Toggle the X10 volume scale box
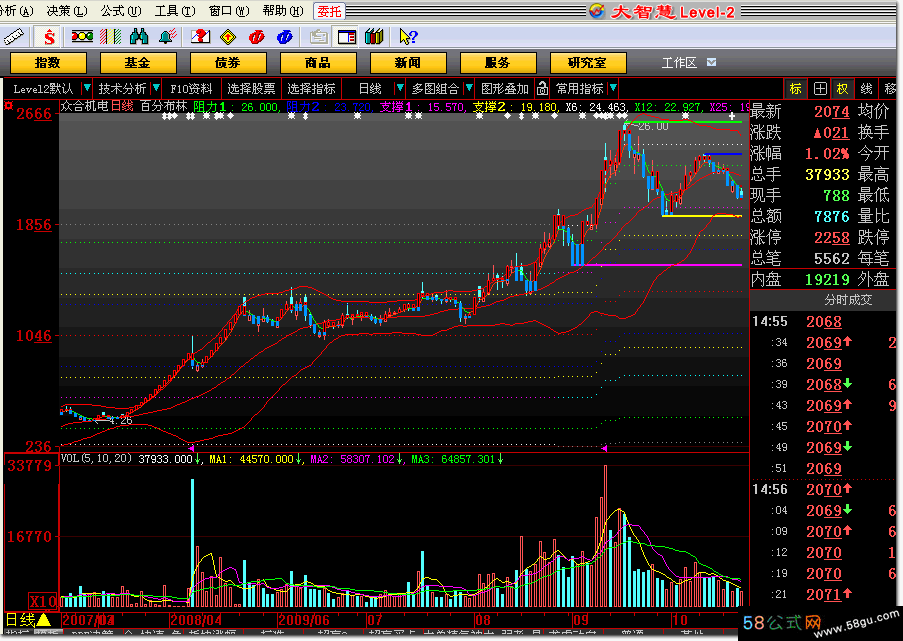The height and width of the screenshot is (641, 903). click(x=44, y=601)
